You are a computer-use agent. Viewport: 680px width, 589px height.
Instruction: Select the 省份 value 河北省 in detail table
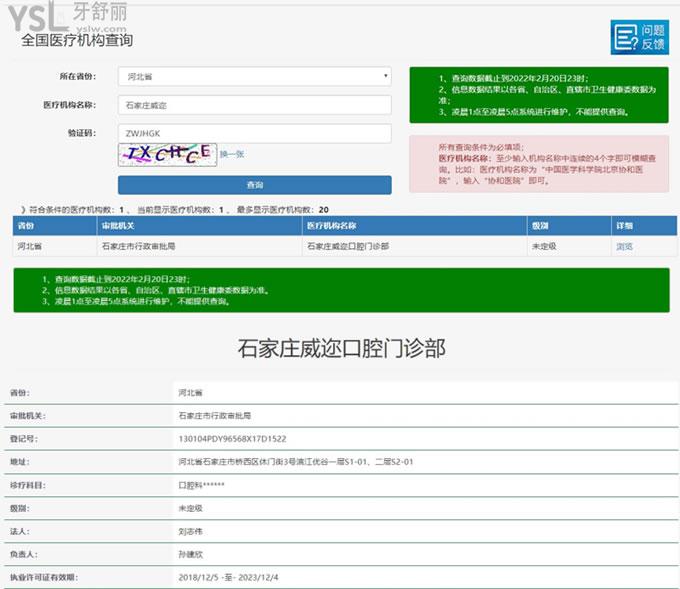click(x=190, y=393)
